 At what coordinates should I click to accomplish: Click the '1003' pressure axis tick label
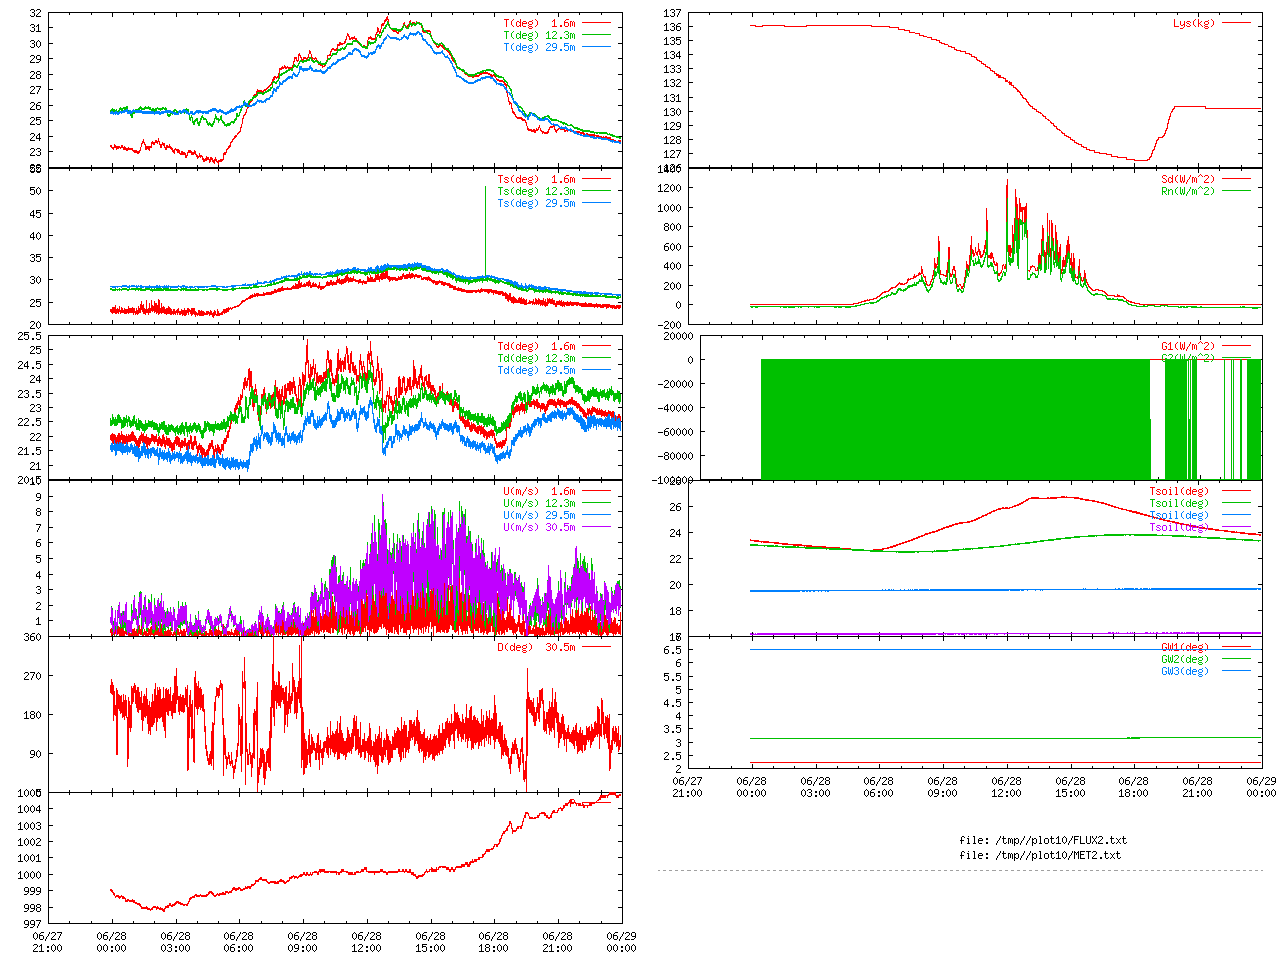[x=29, y=826]
